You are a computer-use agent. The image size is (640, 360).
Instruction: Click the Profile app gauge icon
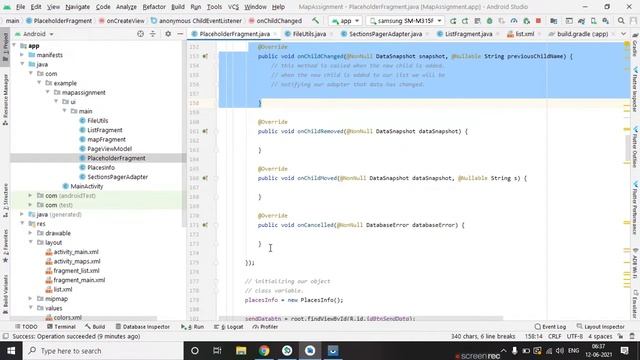click(x=514, y=21)
